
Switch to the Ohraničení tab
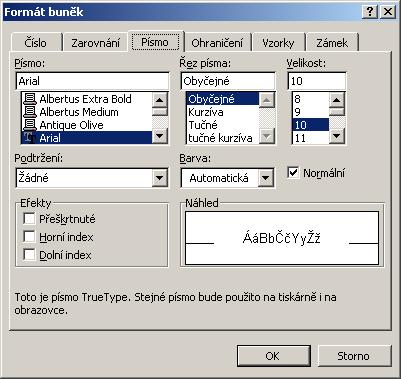[x=217, y=43]
